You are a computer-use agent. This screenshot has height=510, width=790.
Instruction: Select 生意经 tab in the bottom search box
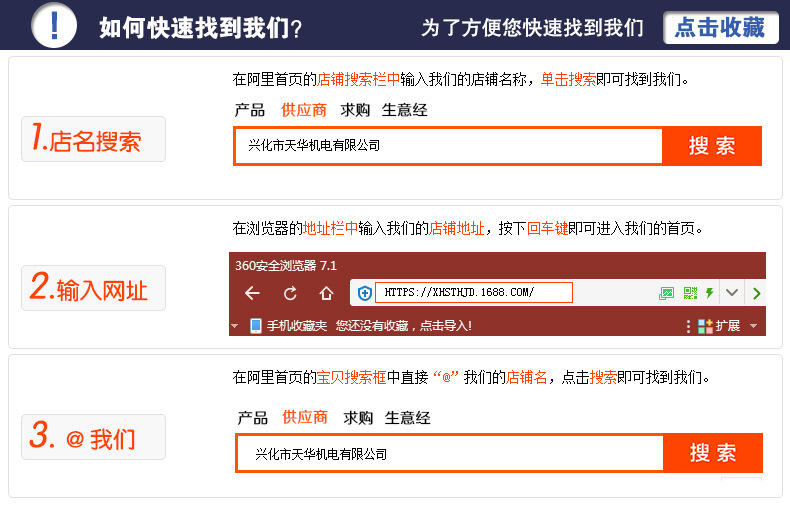[408, 418]
